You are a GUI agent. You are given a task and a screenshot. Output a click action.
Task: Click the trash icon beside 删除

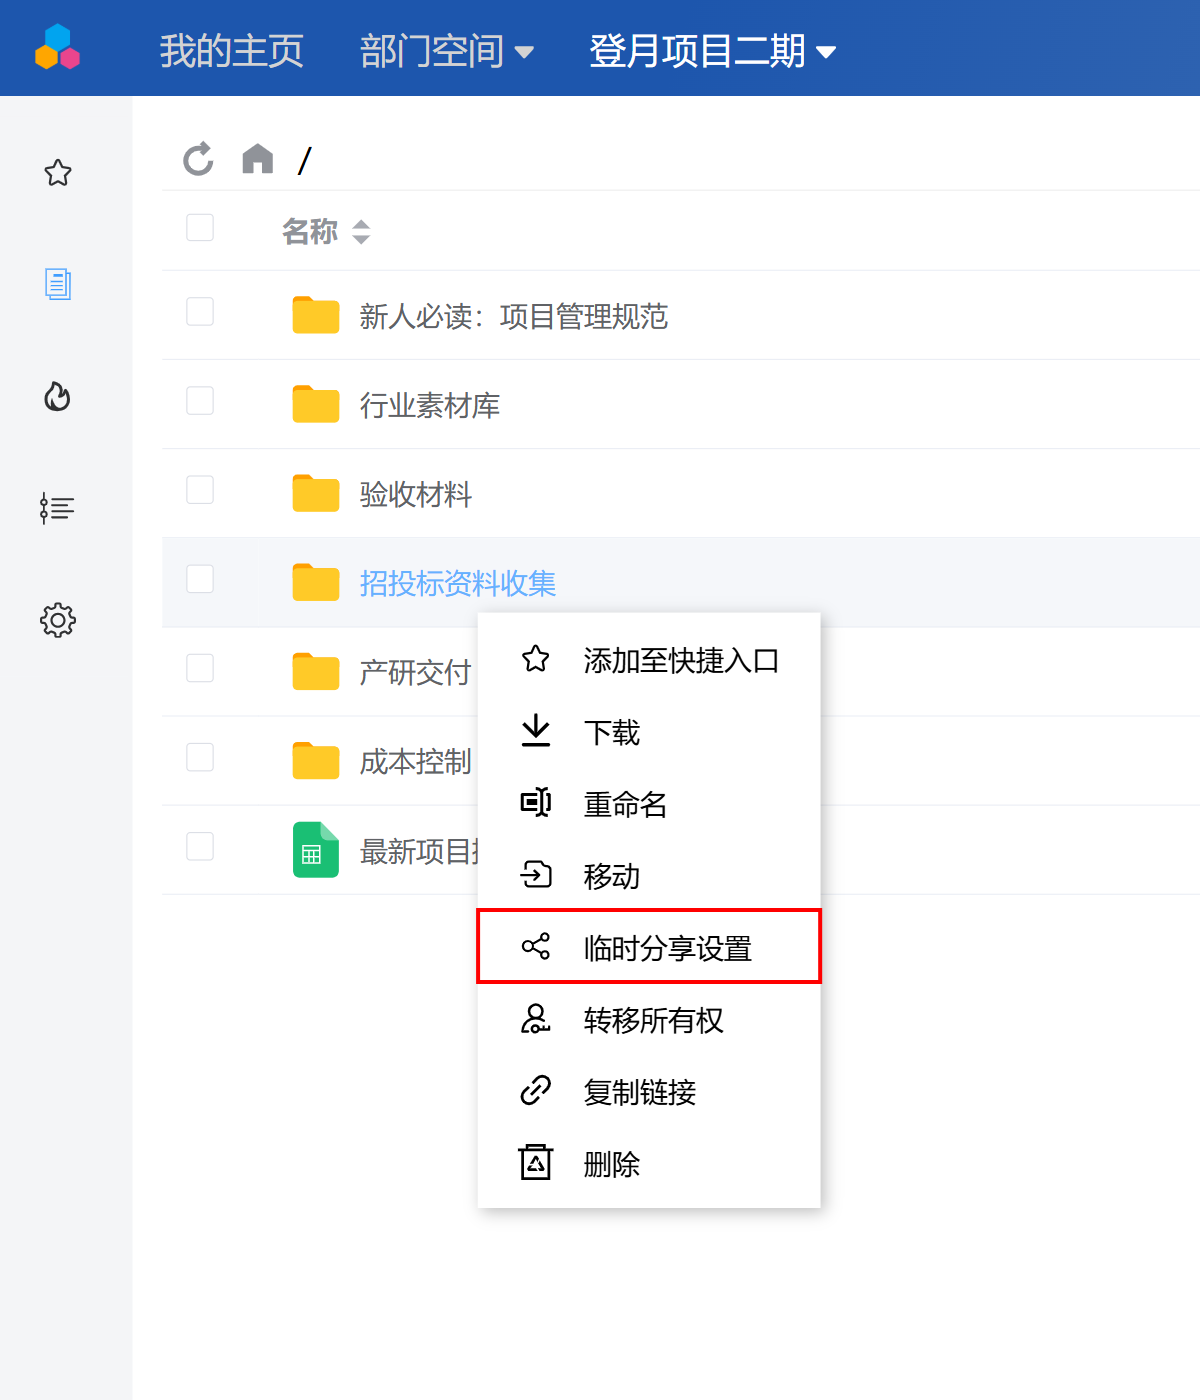click(536, 1162)
